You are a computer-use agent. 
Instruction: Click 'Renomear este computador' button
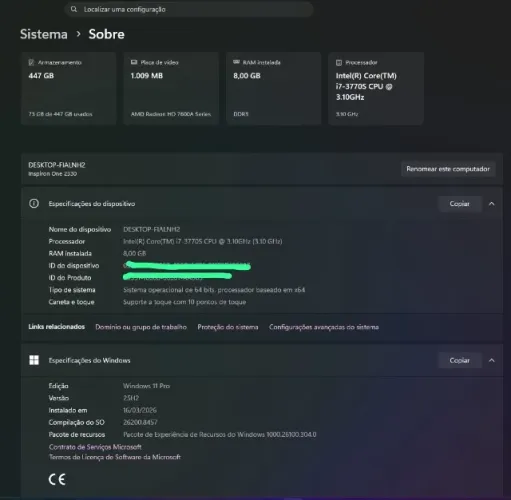click(448, 169)
